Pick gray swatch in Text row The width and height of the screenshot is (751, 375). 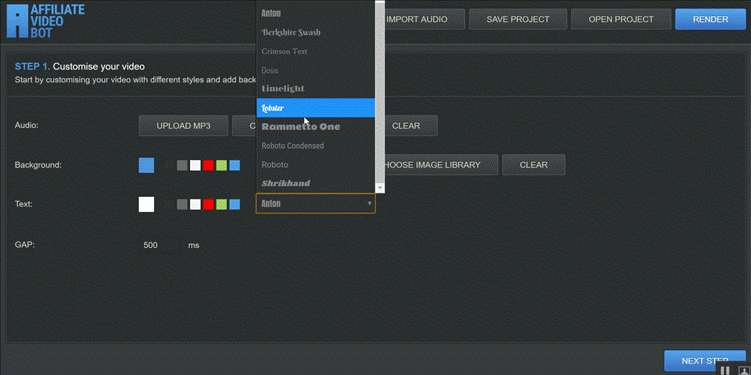pyautogui.click(x=182, y=205)
